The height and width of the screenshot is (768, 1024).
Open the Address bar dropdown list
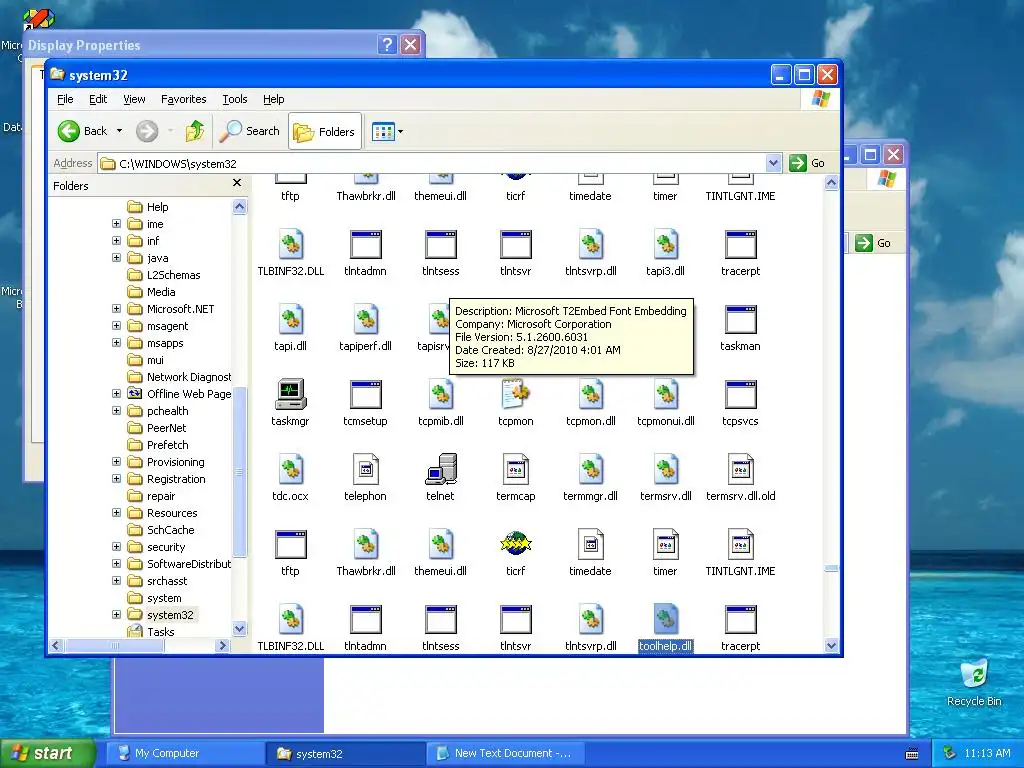tap(773, 163)
